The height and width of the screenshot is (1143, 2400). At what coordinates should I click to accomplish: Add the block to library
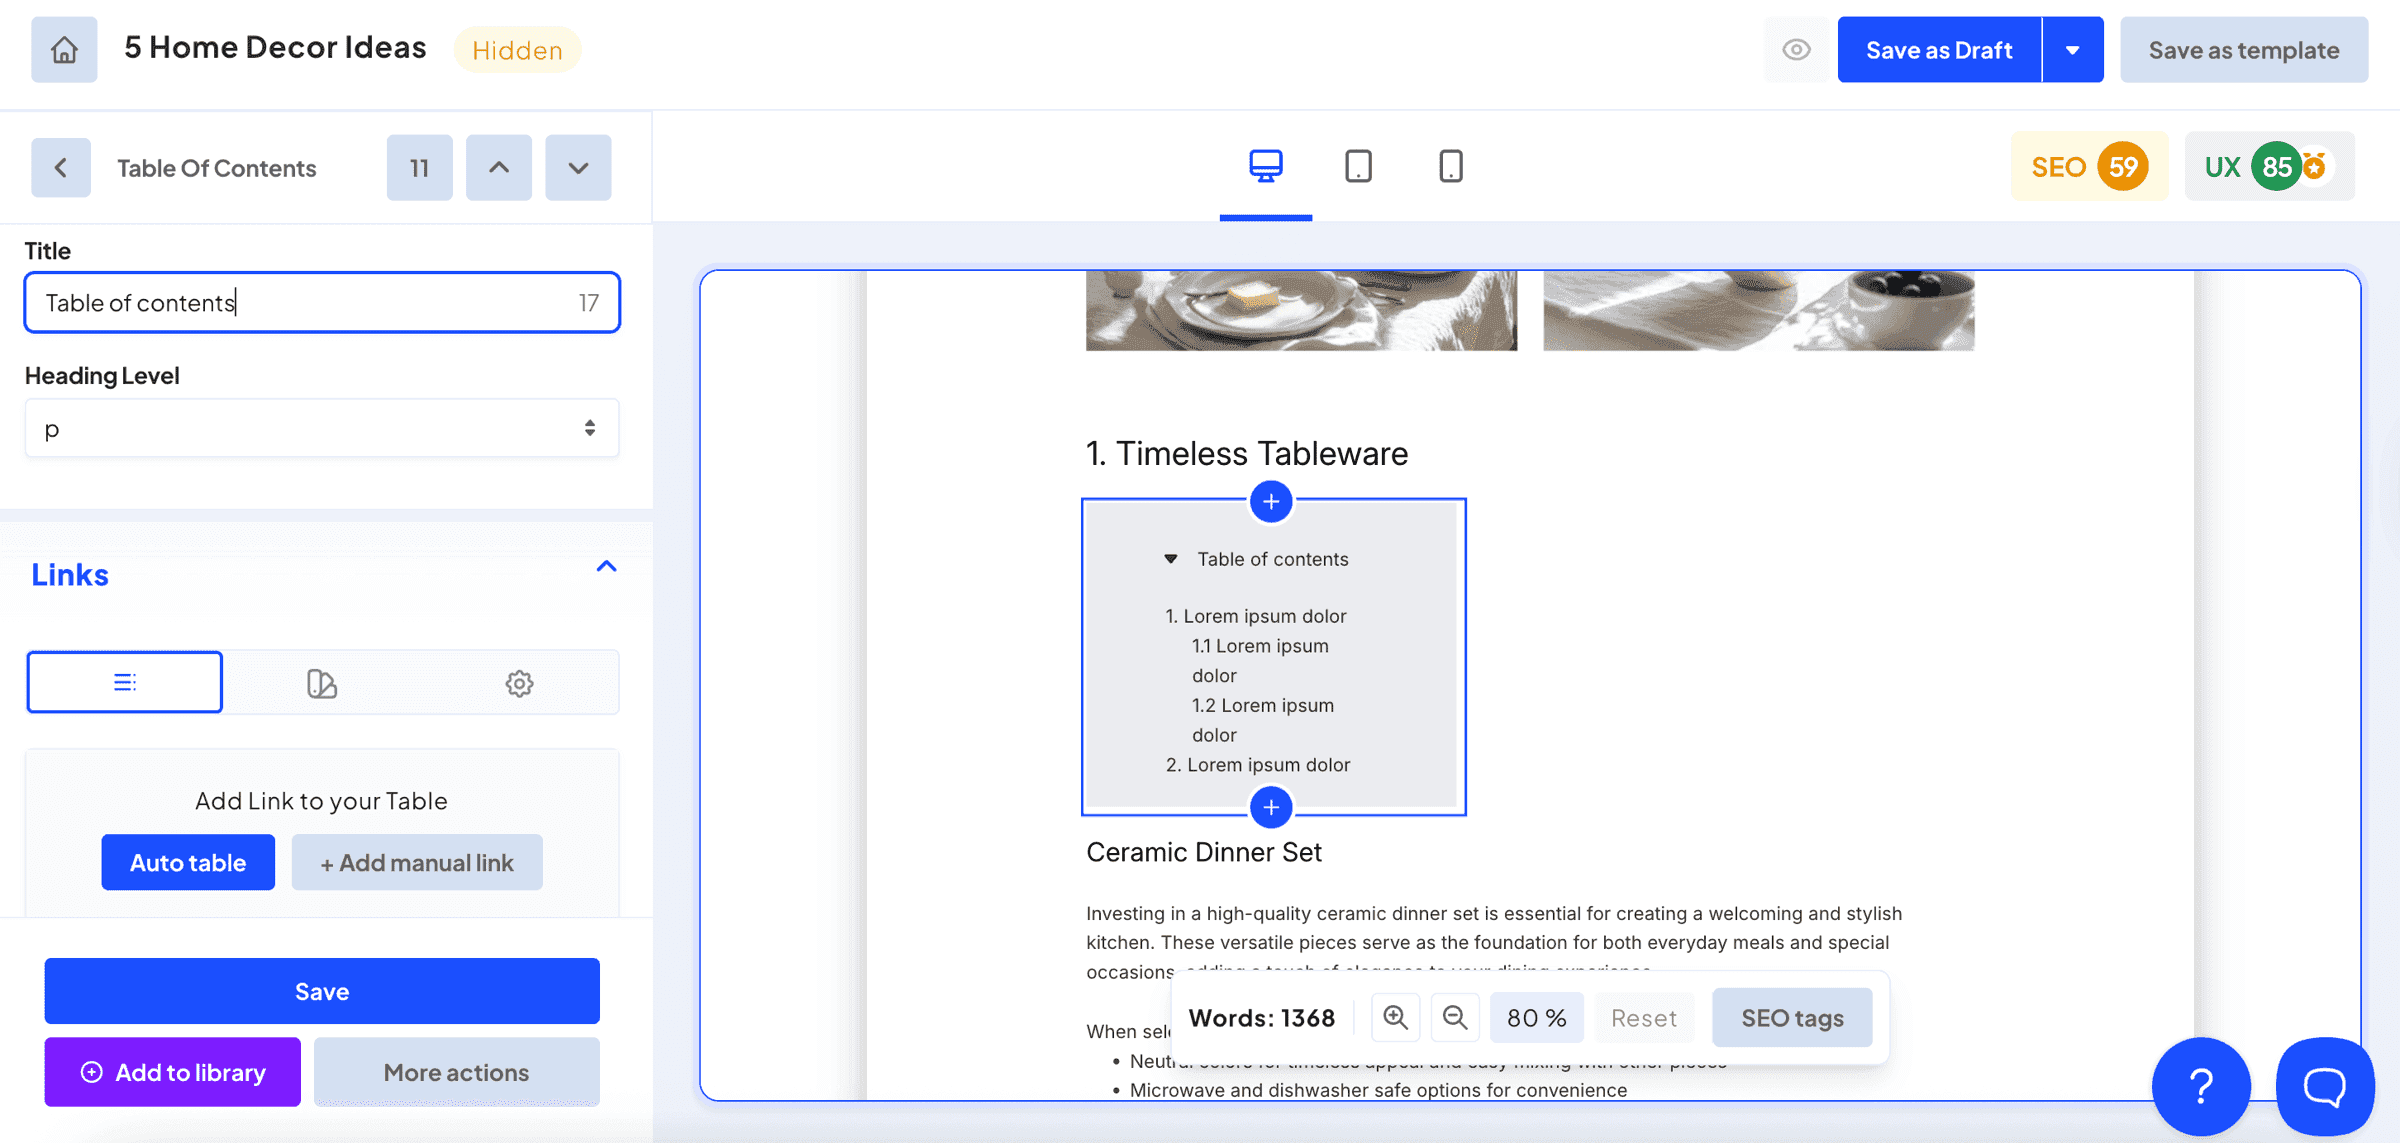(x=173, y=1072)
